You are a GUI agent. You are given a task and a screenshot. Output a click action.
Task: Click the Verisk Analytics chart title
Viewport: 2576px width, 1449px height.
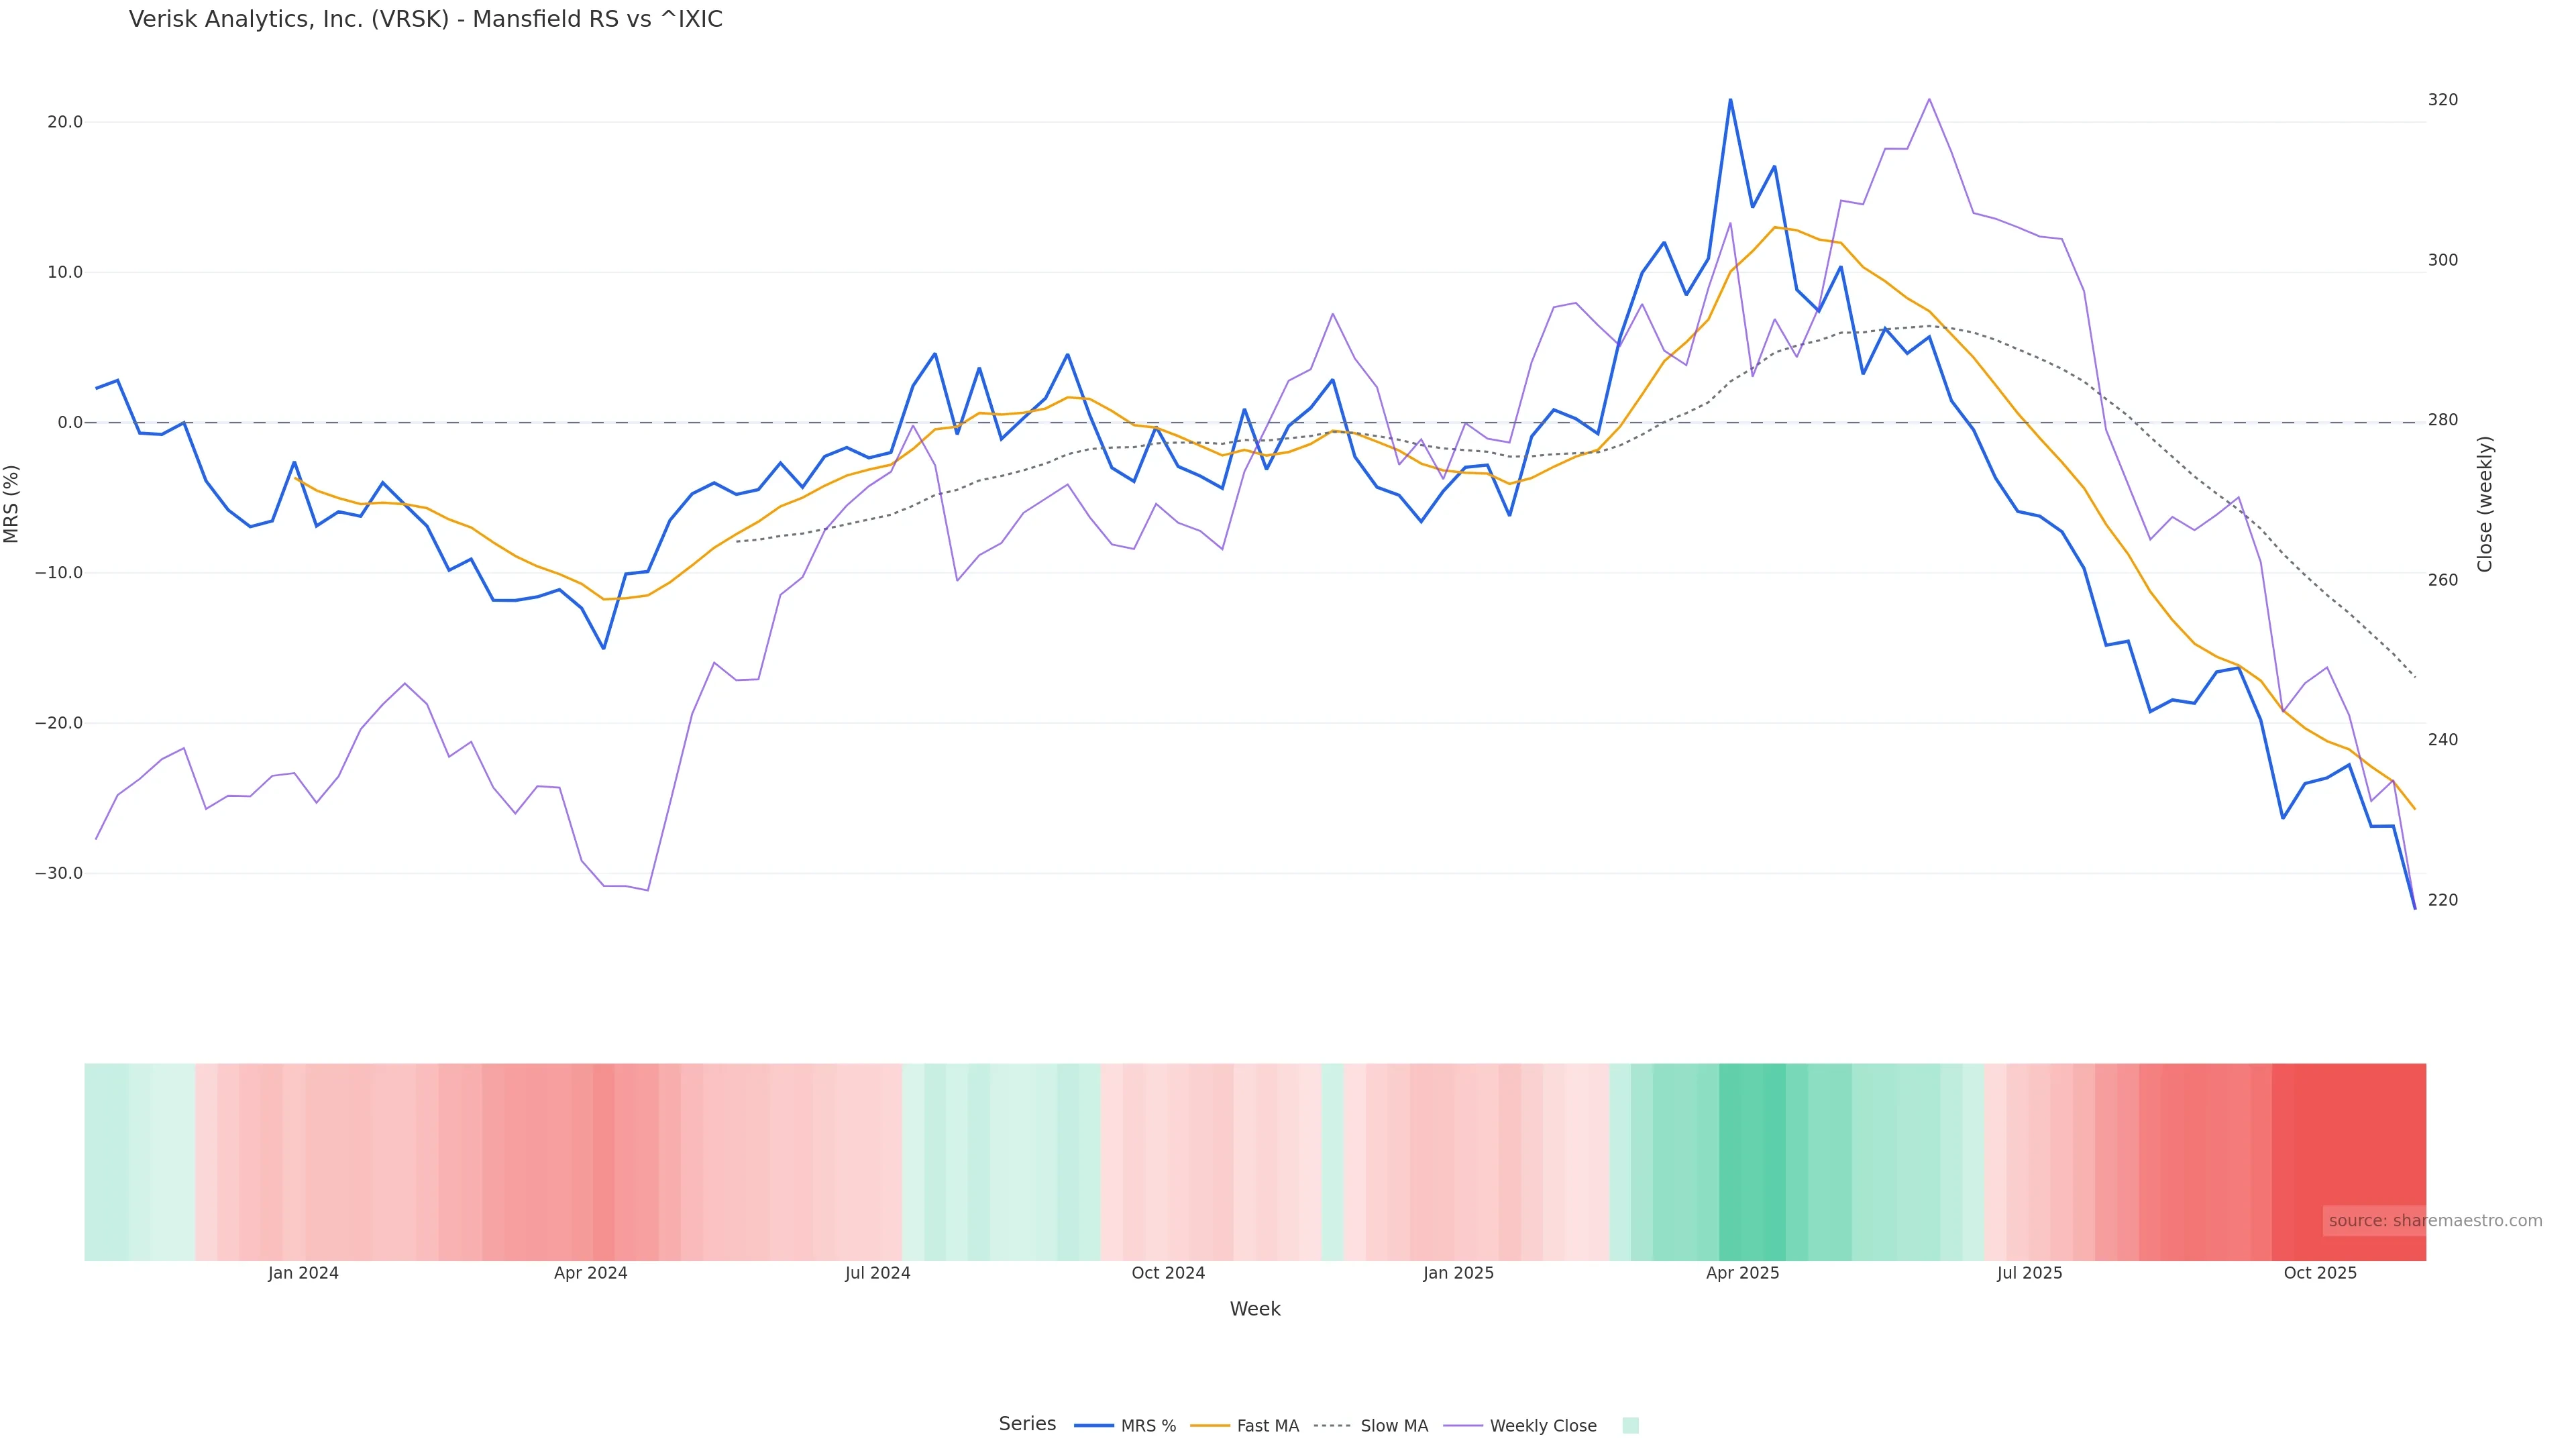[x=425, y=20]
